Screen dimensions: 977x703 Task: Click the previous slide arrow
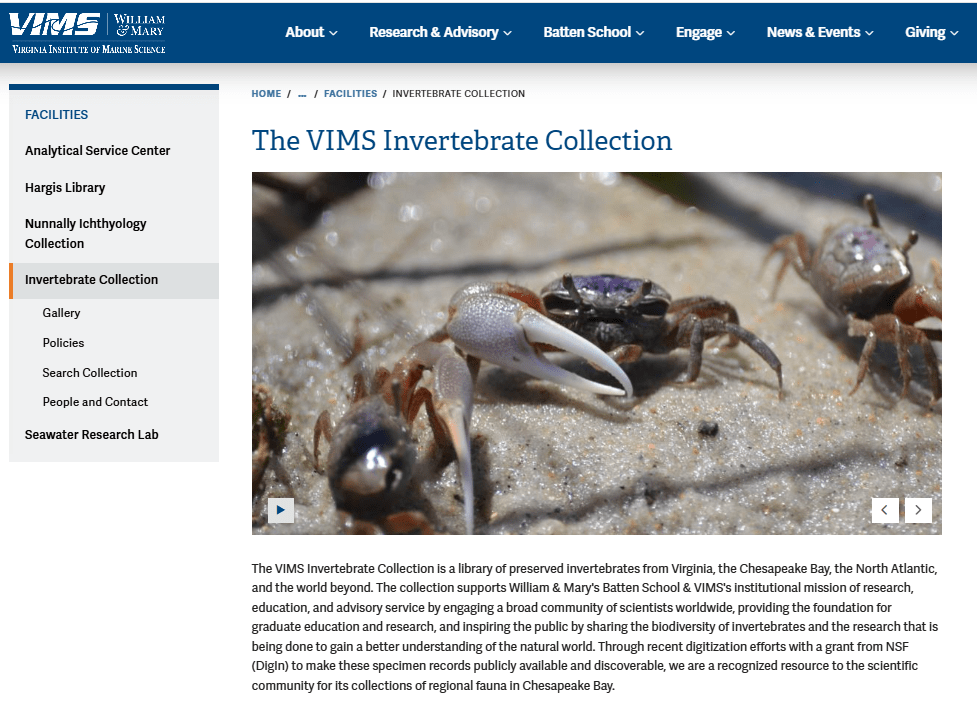click(885, 510)
